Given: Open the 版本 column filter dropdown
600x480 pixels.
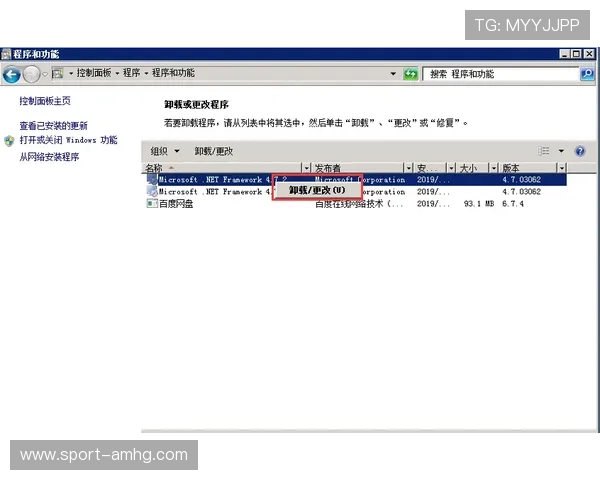Looking at the screenshot, I should [x=562, y=168].
